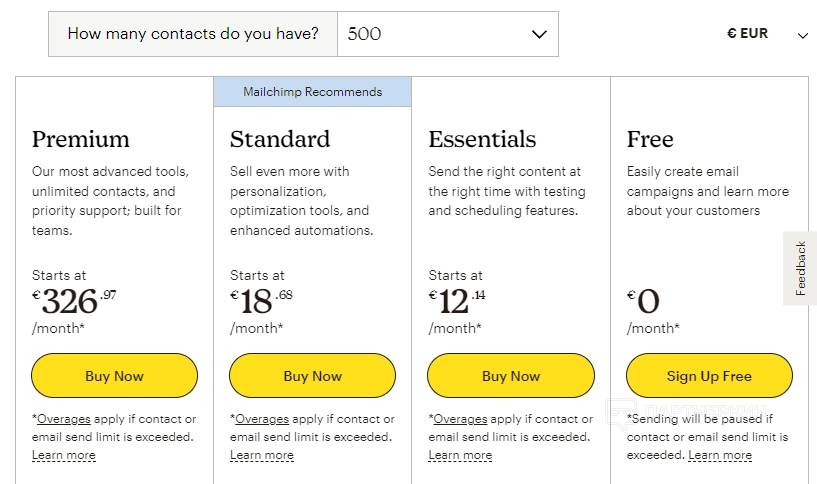Click Overages link under Essentials plan
Screen dimensions: 817x484
[x=460, y=419]
